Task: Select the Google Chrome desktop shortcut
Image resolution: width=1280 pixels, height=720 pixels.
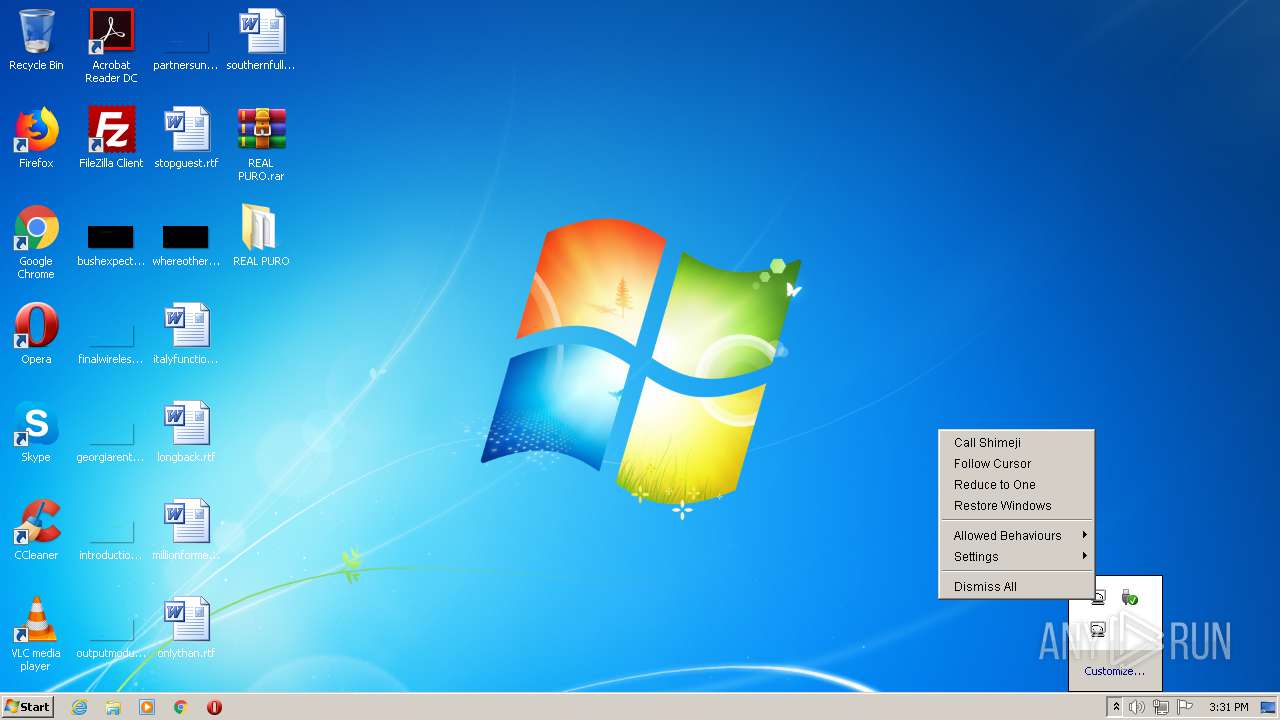Action: coord(36,242)
